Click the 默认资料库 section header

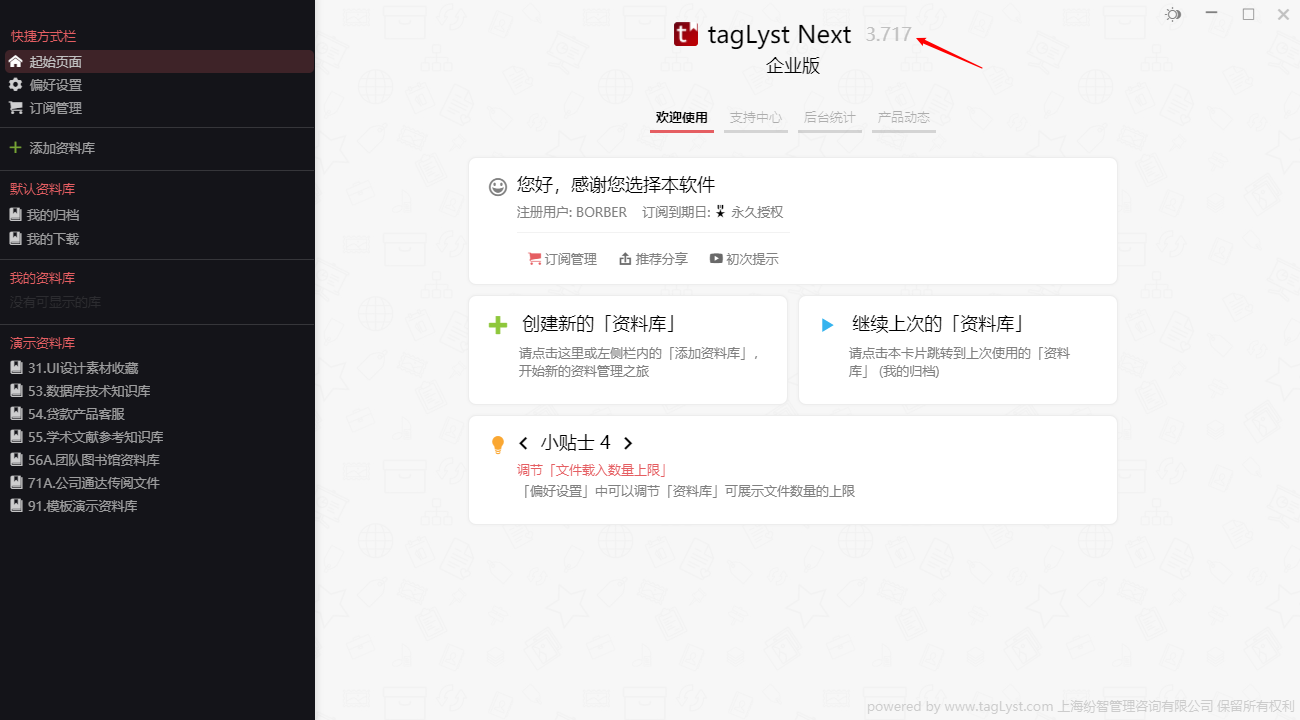click(43, 189)
